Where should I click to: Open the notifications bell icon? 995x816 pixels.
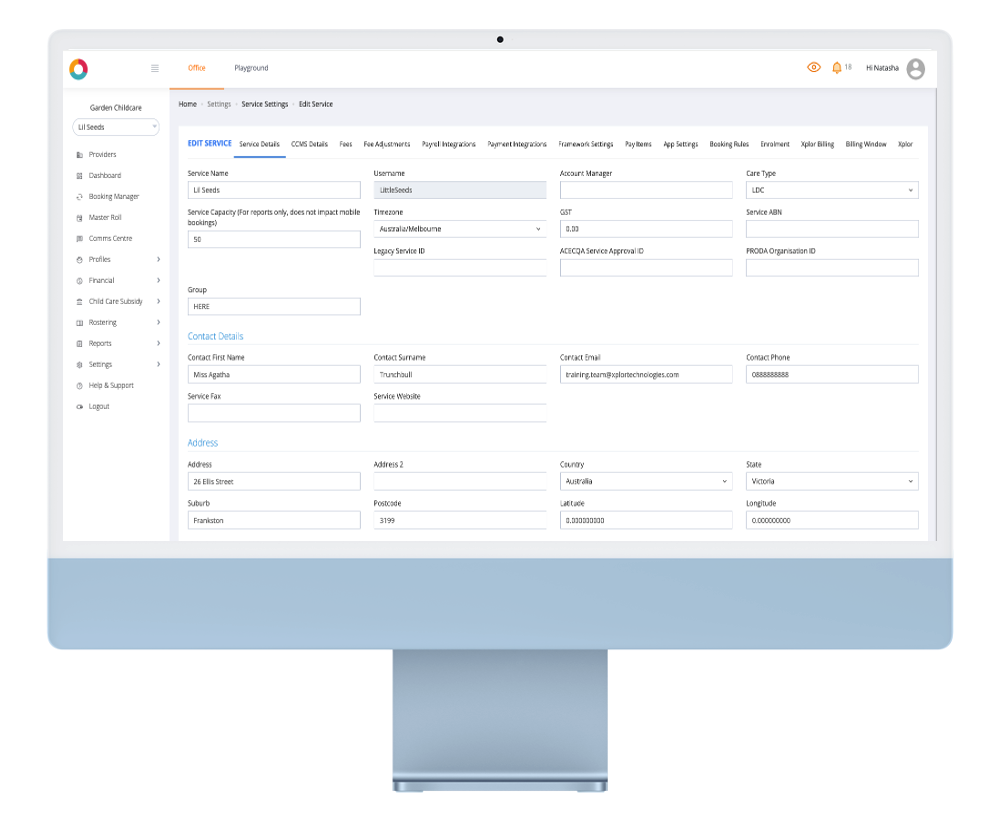click(x=836, y=67)
